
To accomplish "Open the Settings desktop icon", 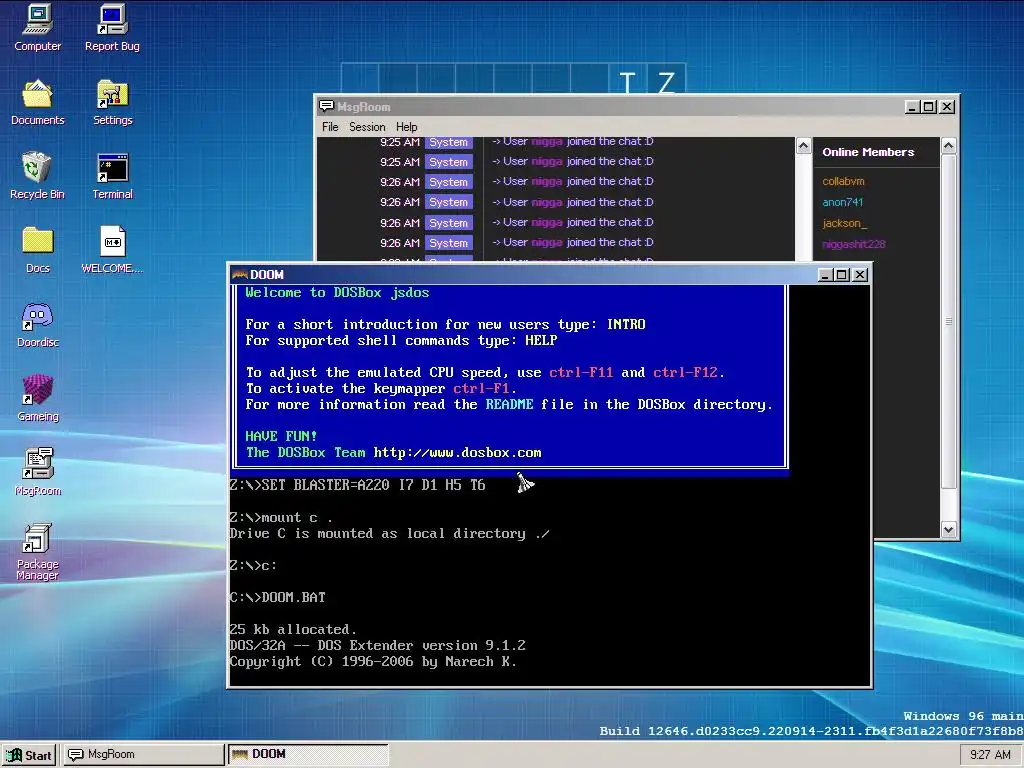I will pyautogui.click(x=112, y=102).
